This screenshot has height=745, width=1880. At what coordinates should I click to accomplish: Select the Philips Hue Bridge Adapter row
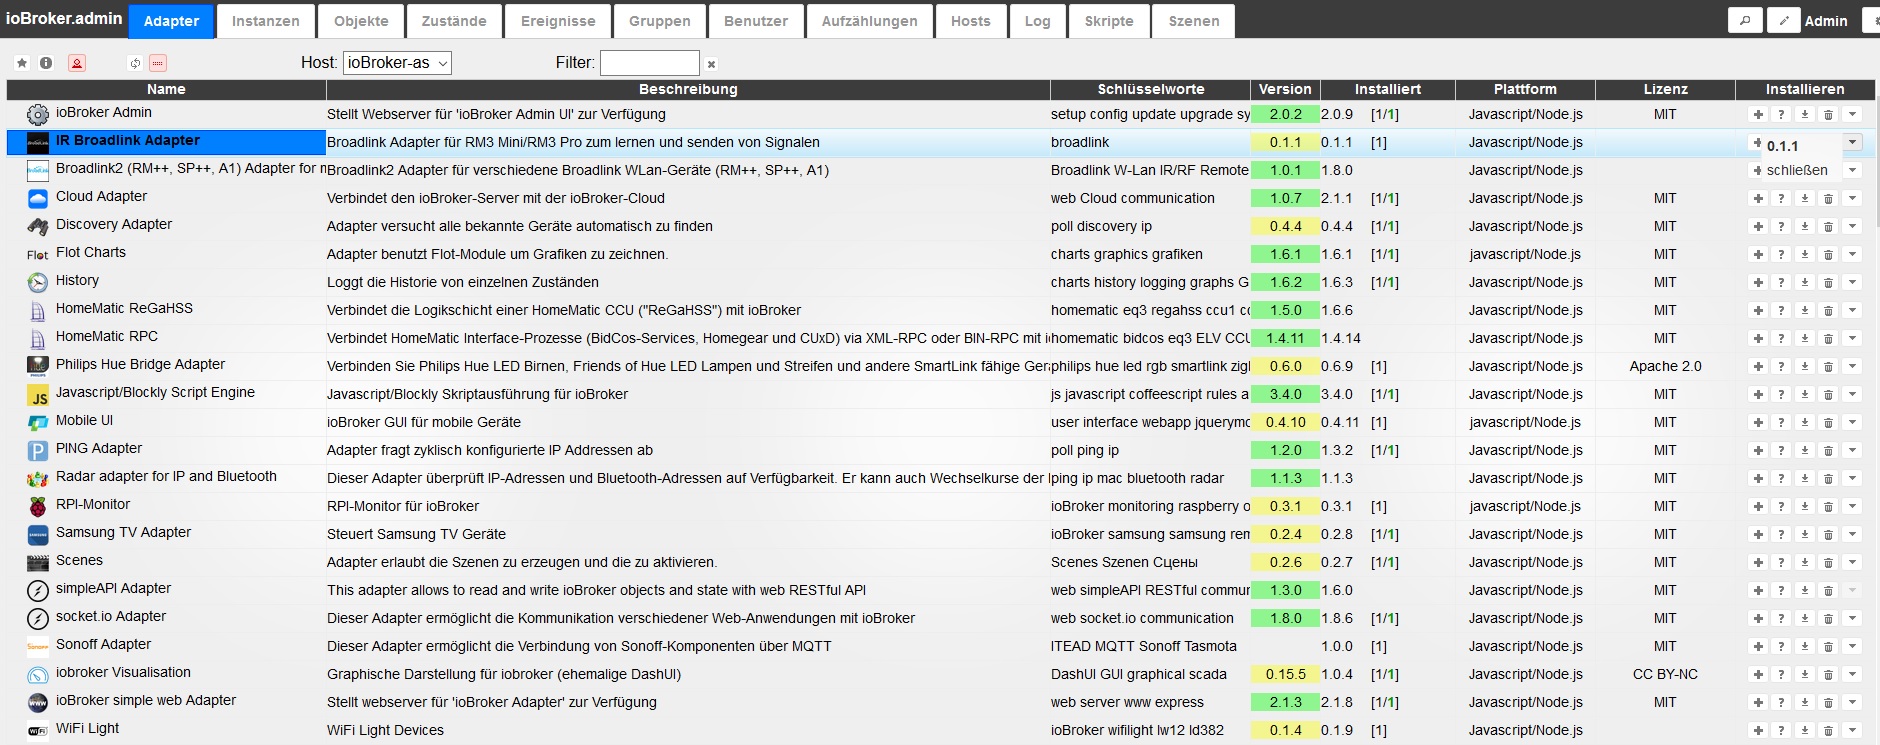coord(140,365)
